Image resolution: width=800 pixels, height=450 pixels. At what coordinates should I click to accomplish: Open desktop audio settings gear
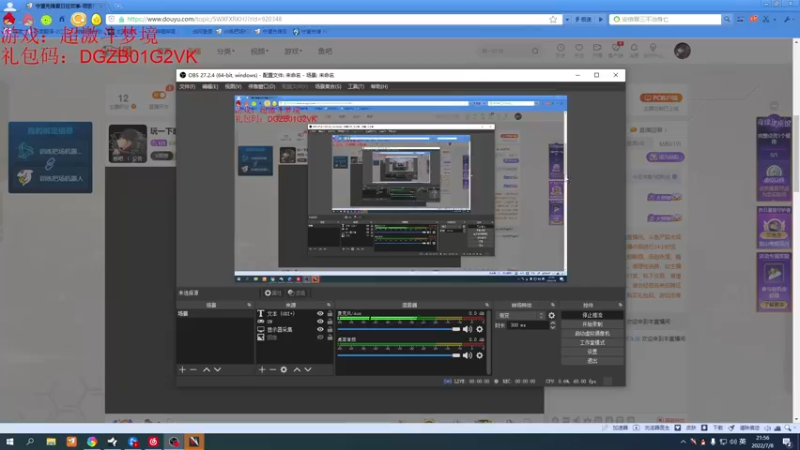click(x=480, y=355)
